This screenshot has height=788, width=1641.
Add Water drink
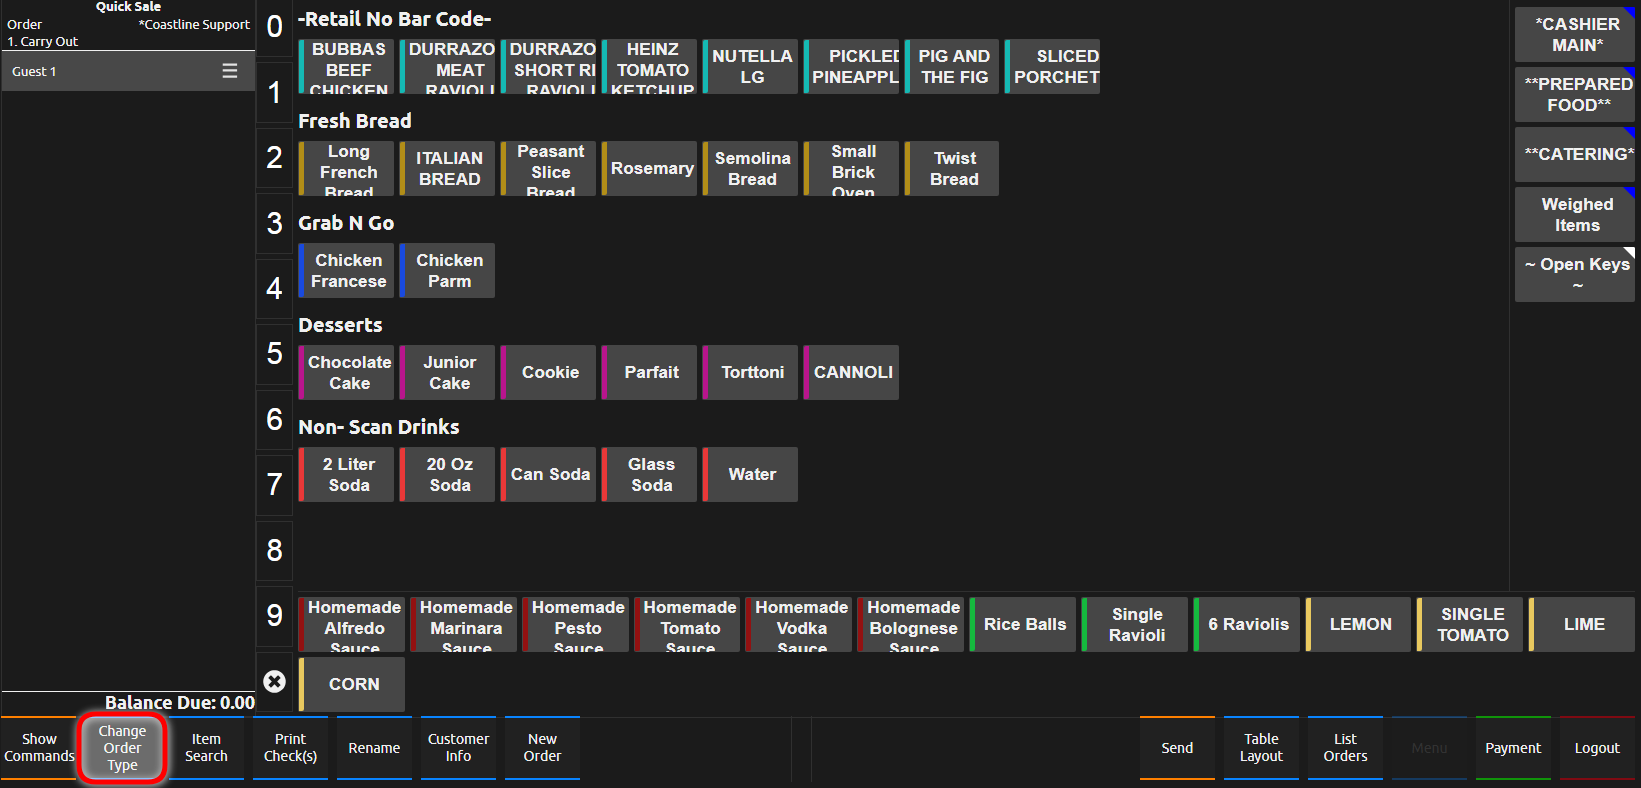click(x=751, y=474)
